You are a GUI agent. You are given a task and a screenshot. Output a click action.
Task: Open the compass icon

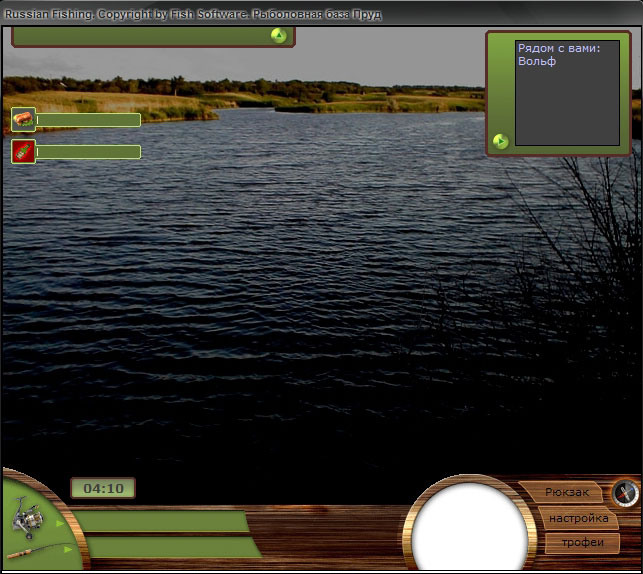625,492
